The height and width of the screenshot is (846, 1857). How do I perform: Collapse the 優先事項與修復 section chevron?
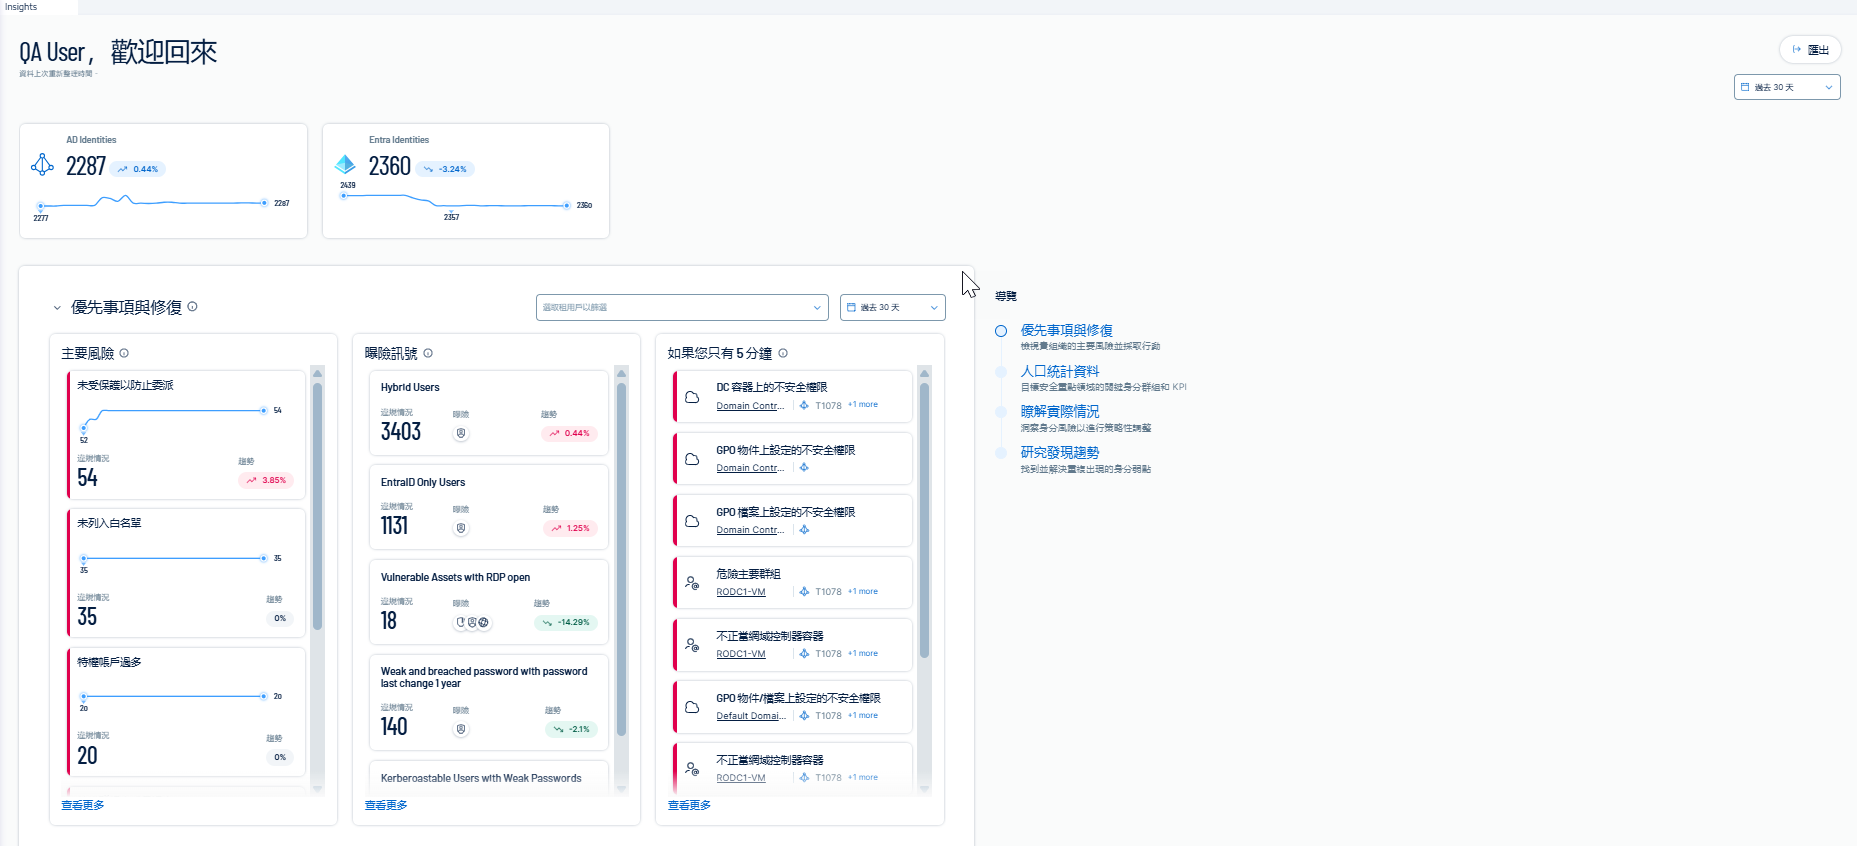[57, 308]
